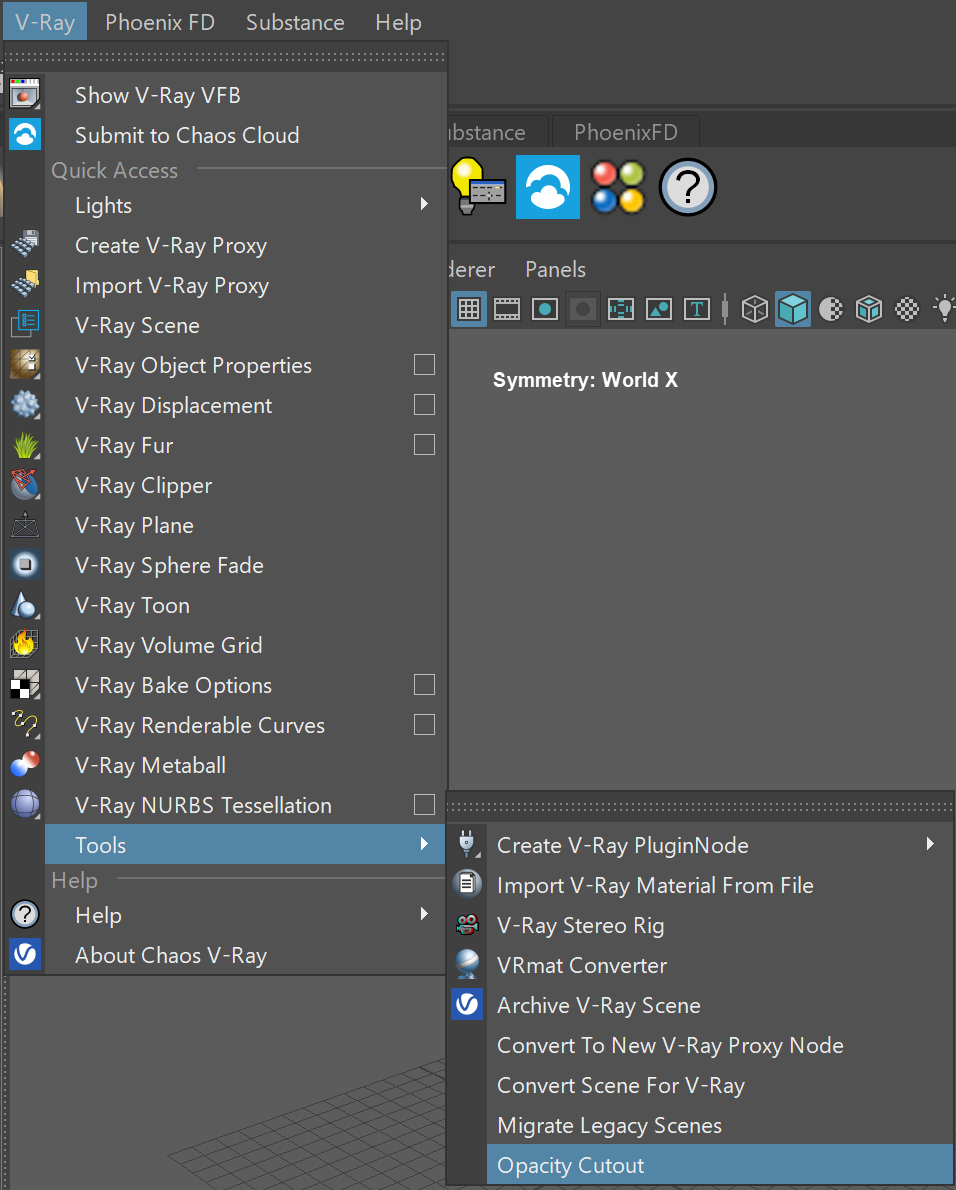Click the Import V-Ray Material document icon
Image resolution: width=956 pixels, height=1190 pixels.
pos(467,884)
